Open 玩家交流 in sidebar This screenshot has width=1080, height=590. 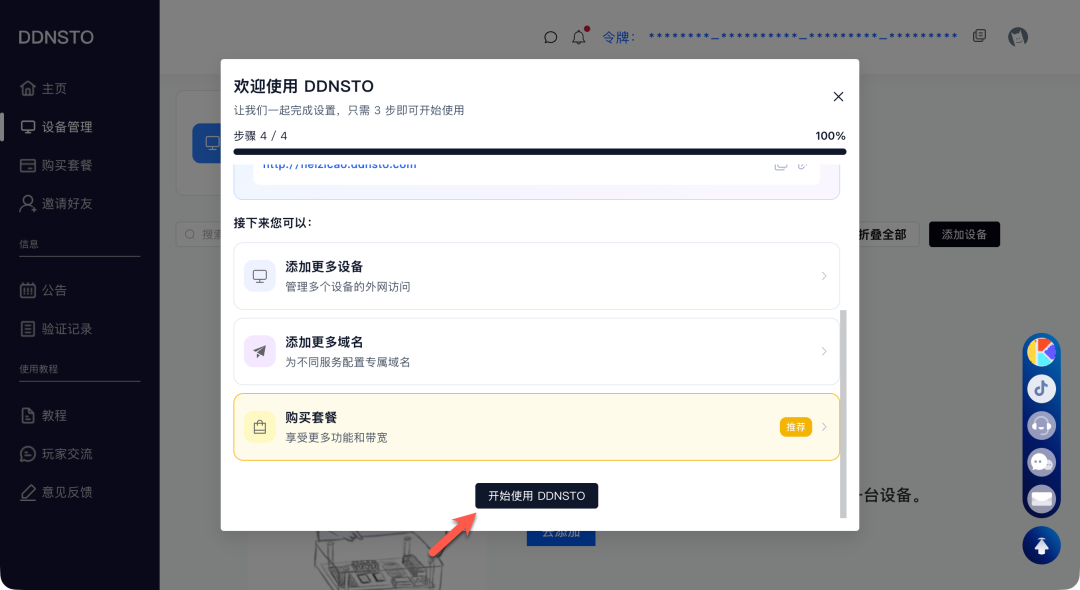coord(67,454)
